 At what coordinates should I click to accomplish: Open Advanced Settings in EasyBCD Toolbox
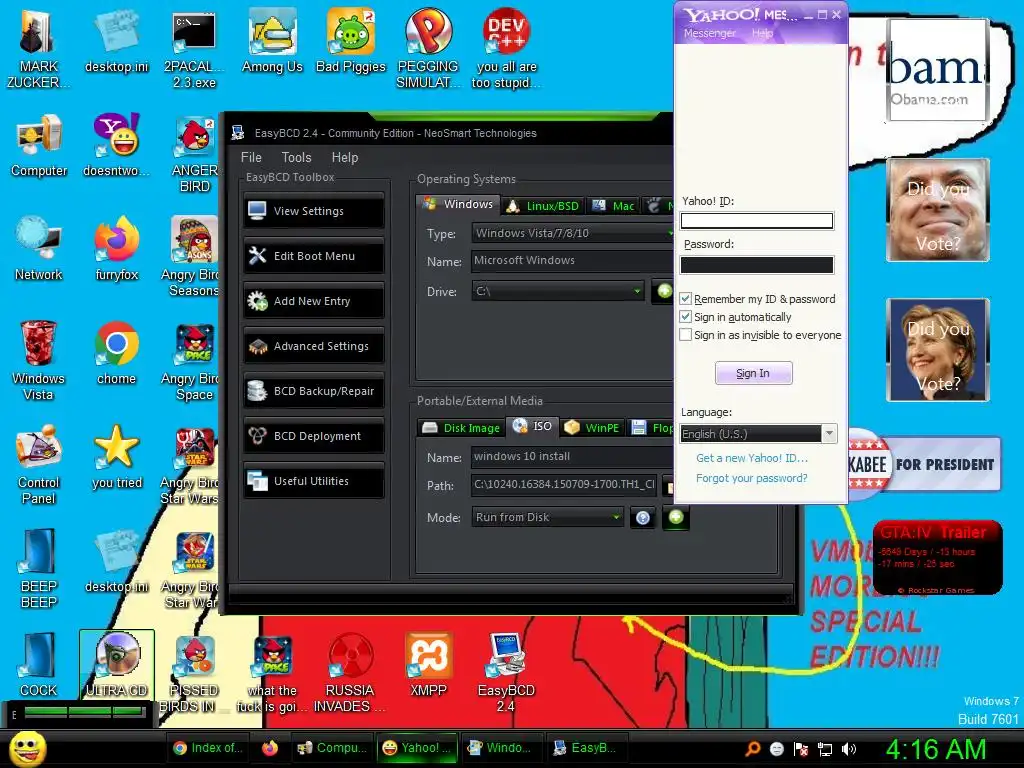pos(314,346)
